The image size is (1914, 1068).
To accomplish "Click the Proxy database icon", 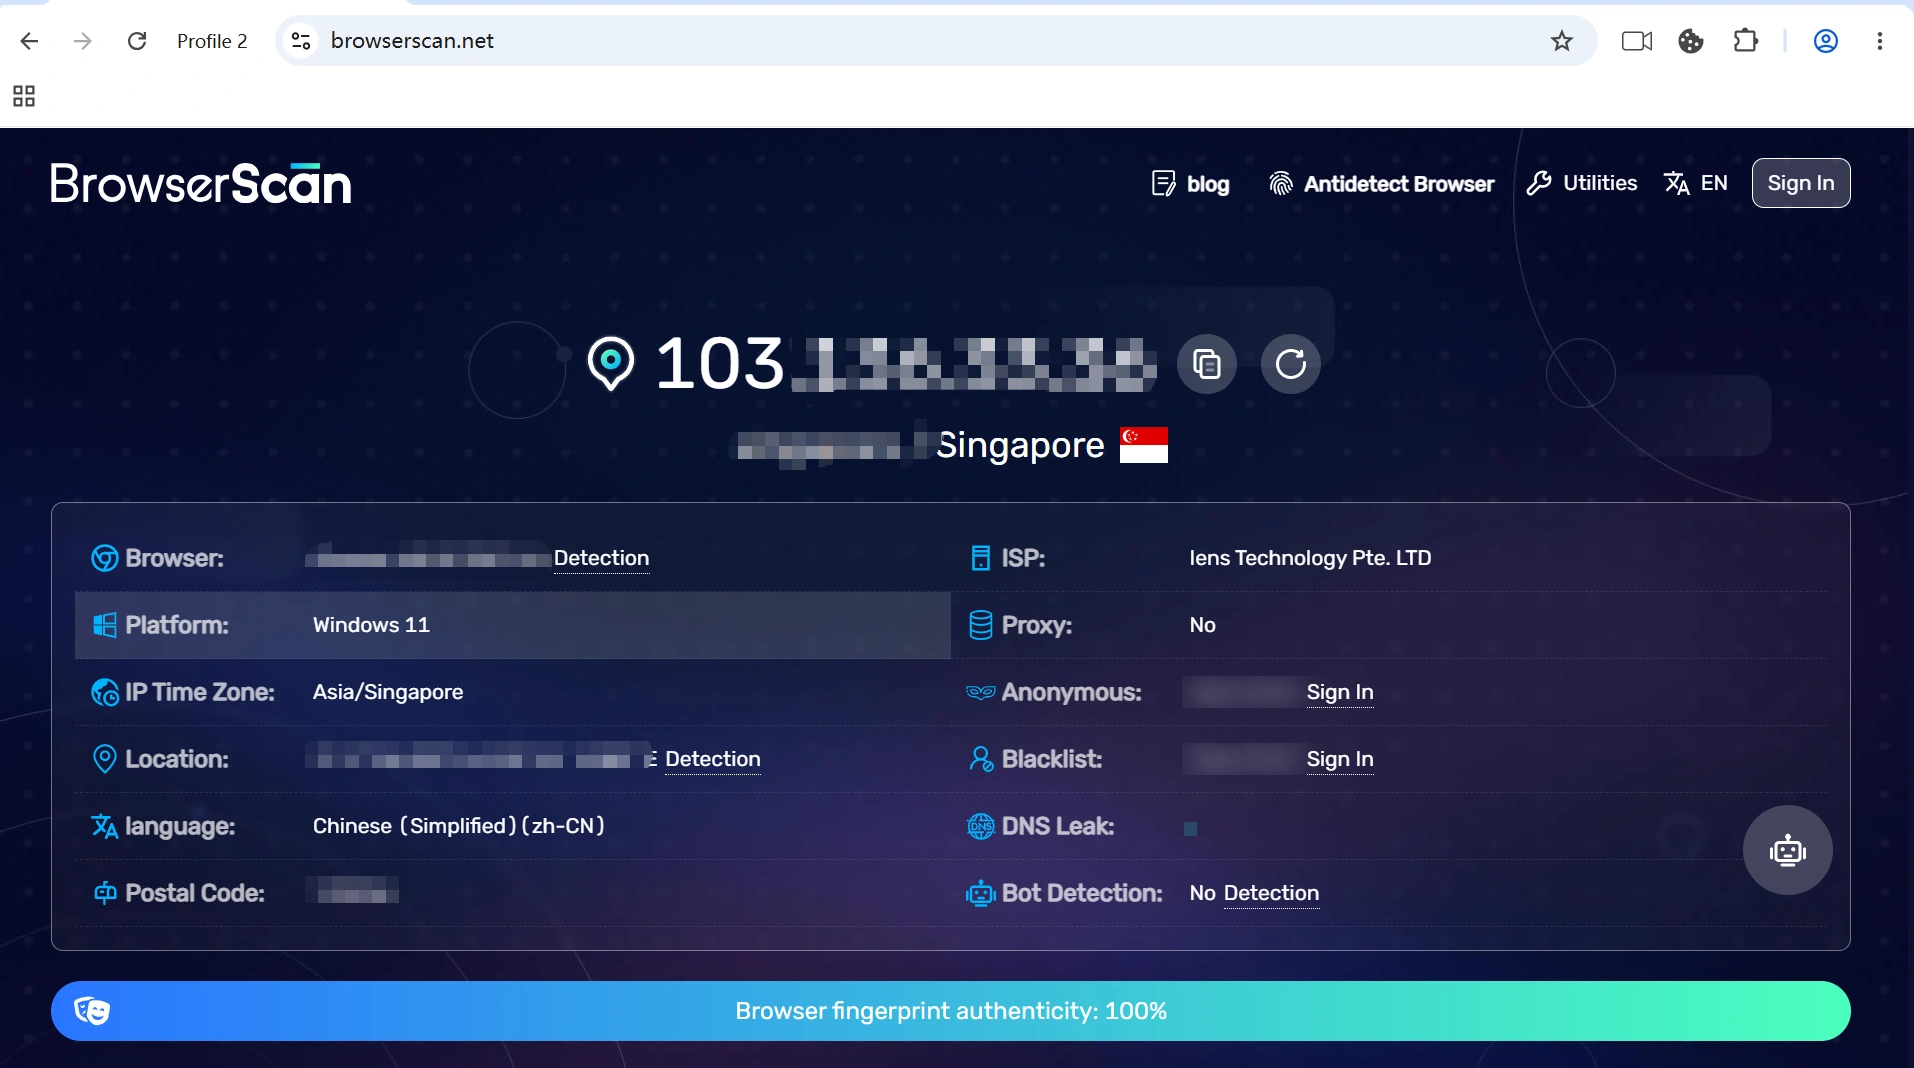I will [x=981, y=625].
